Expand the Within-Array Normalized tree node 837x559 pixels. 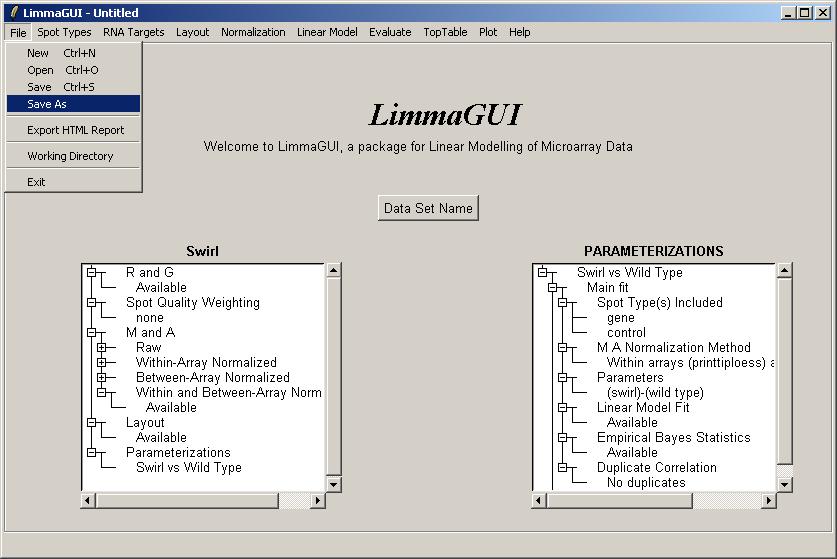tap(101, 363)
